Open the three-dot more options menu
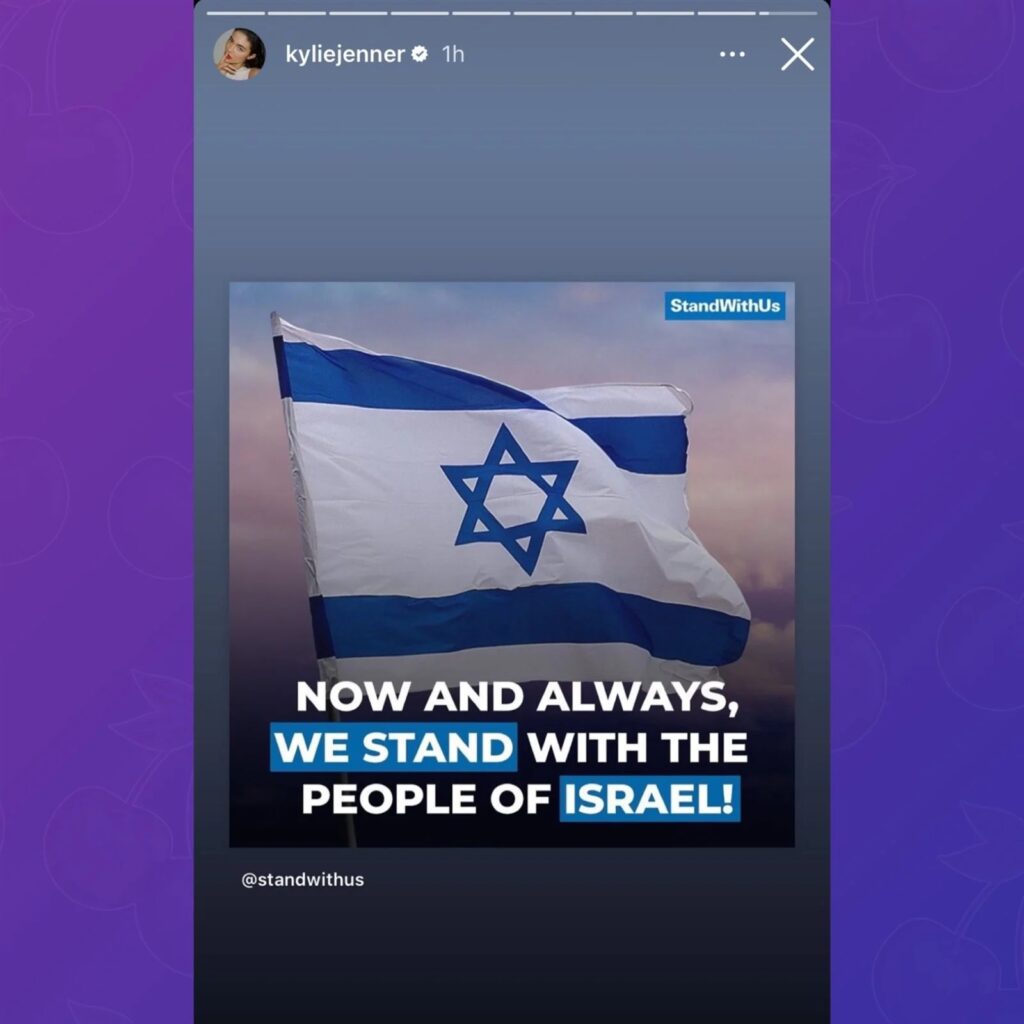The height and width of the screenshot is (1024, 1024). click(x=731, y=54)
